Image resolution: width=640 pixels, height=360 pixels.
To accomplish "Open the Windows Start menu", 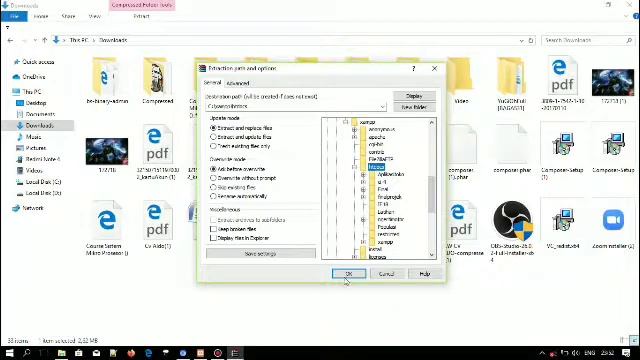I will tap(9, 353).
